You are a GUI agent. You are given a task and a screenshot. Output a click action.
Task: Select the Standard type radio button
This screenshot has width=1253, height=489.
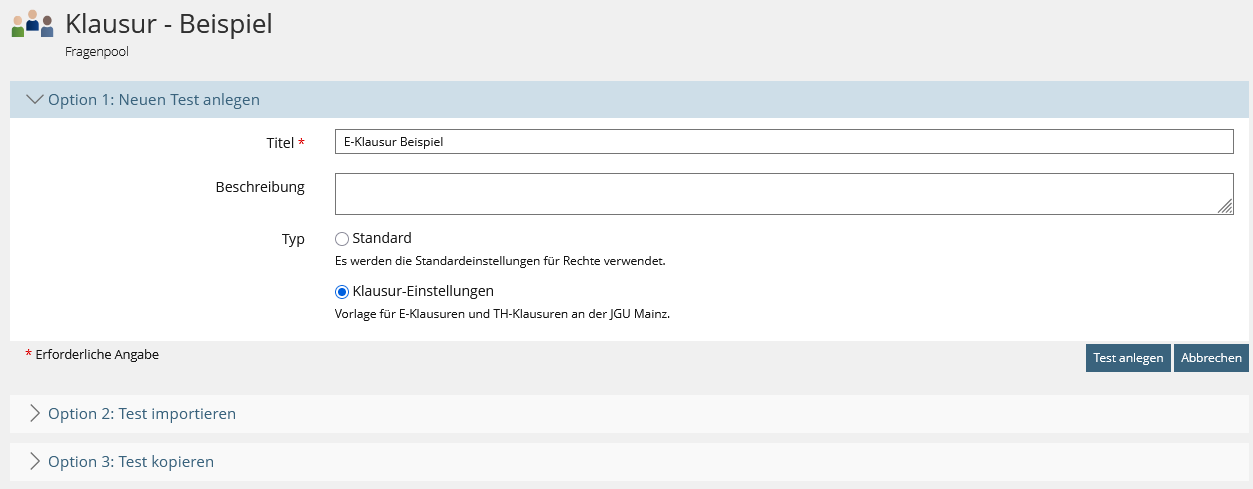pyautogui.click(x=342, y=239)
